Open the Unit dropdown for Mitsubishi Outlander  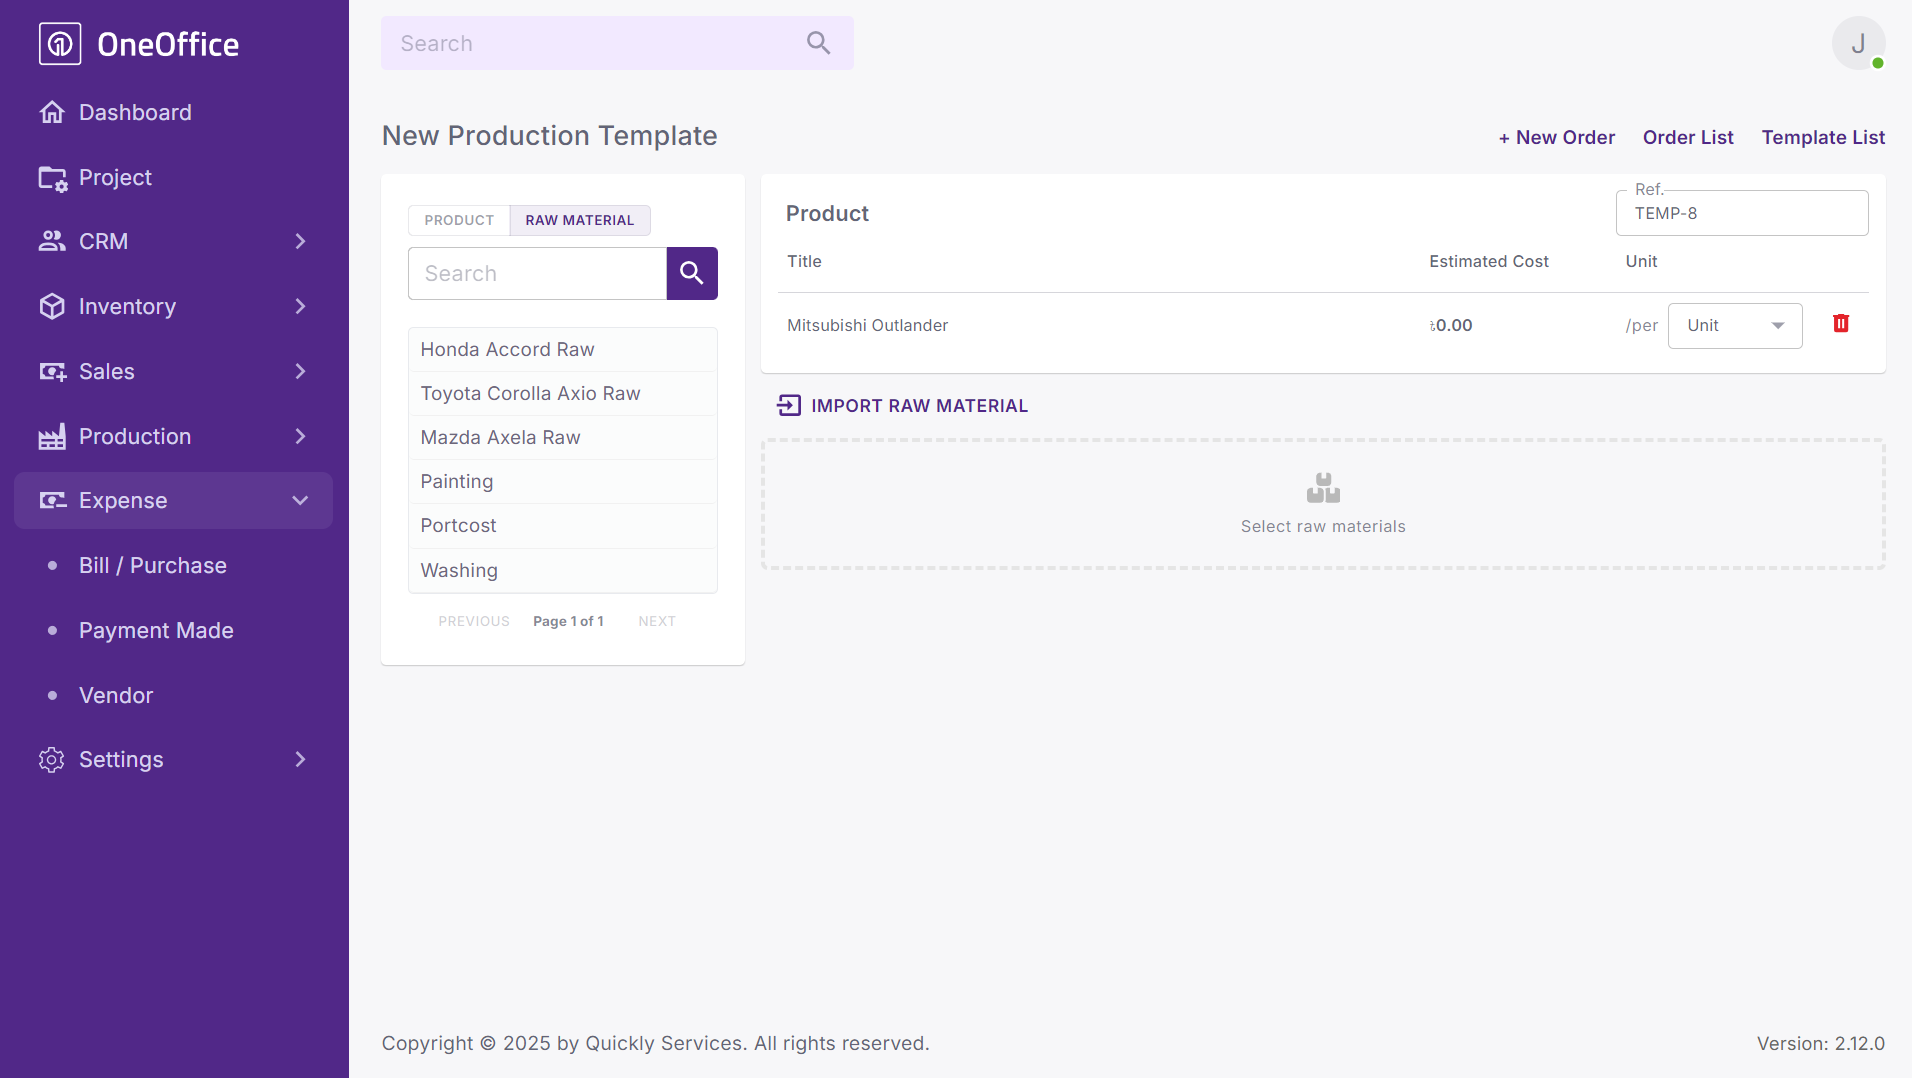pyautogui.click(x=1734, y=326)
